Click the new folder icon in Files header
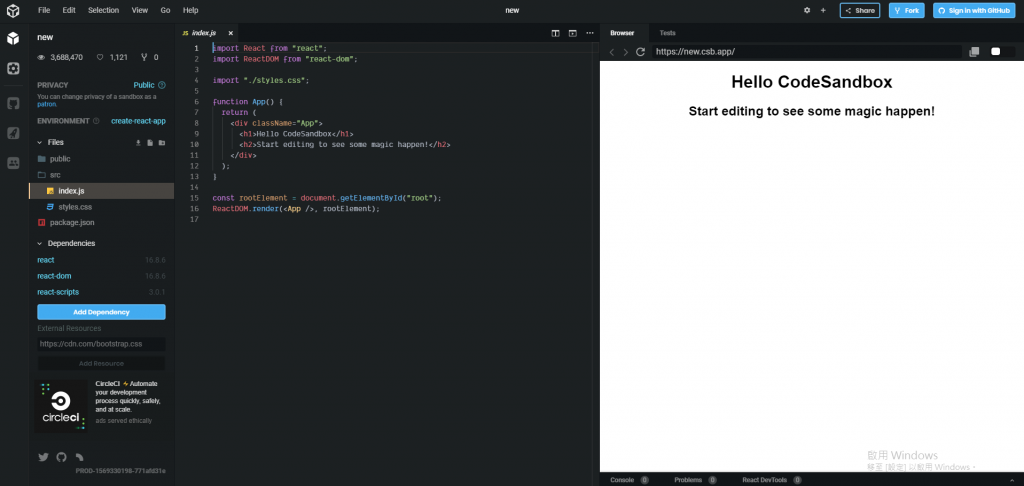 (x=162, y=142)
